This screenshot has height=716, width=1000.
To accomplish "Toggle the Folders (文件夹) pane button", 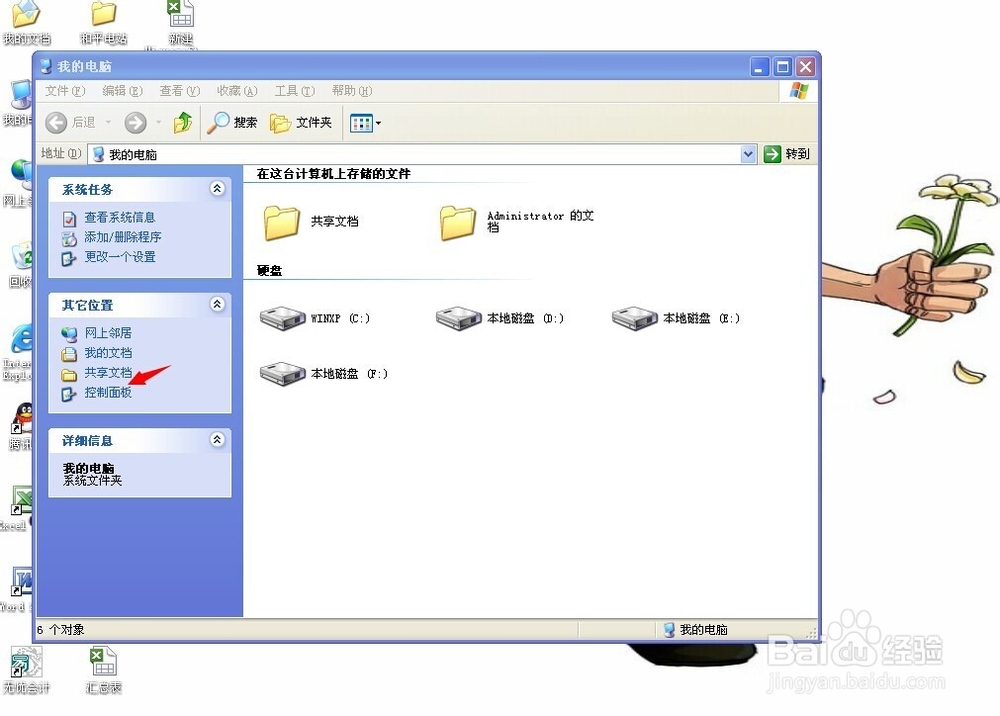I will 301,122.
